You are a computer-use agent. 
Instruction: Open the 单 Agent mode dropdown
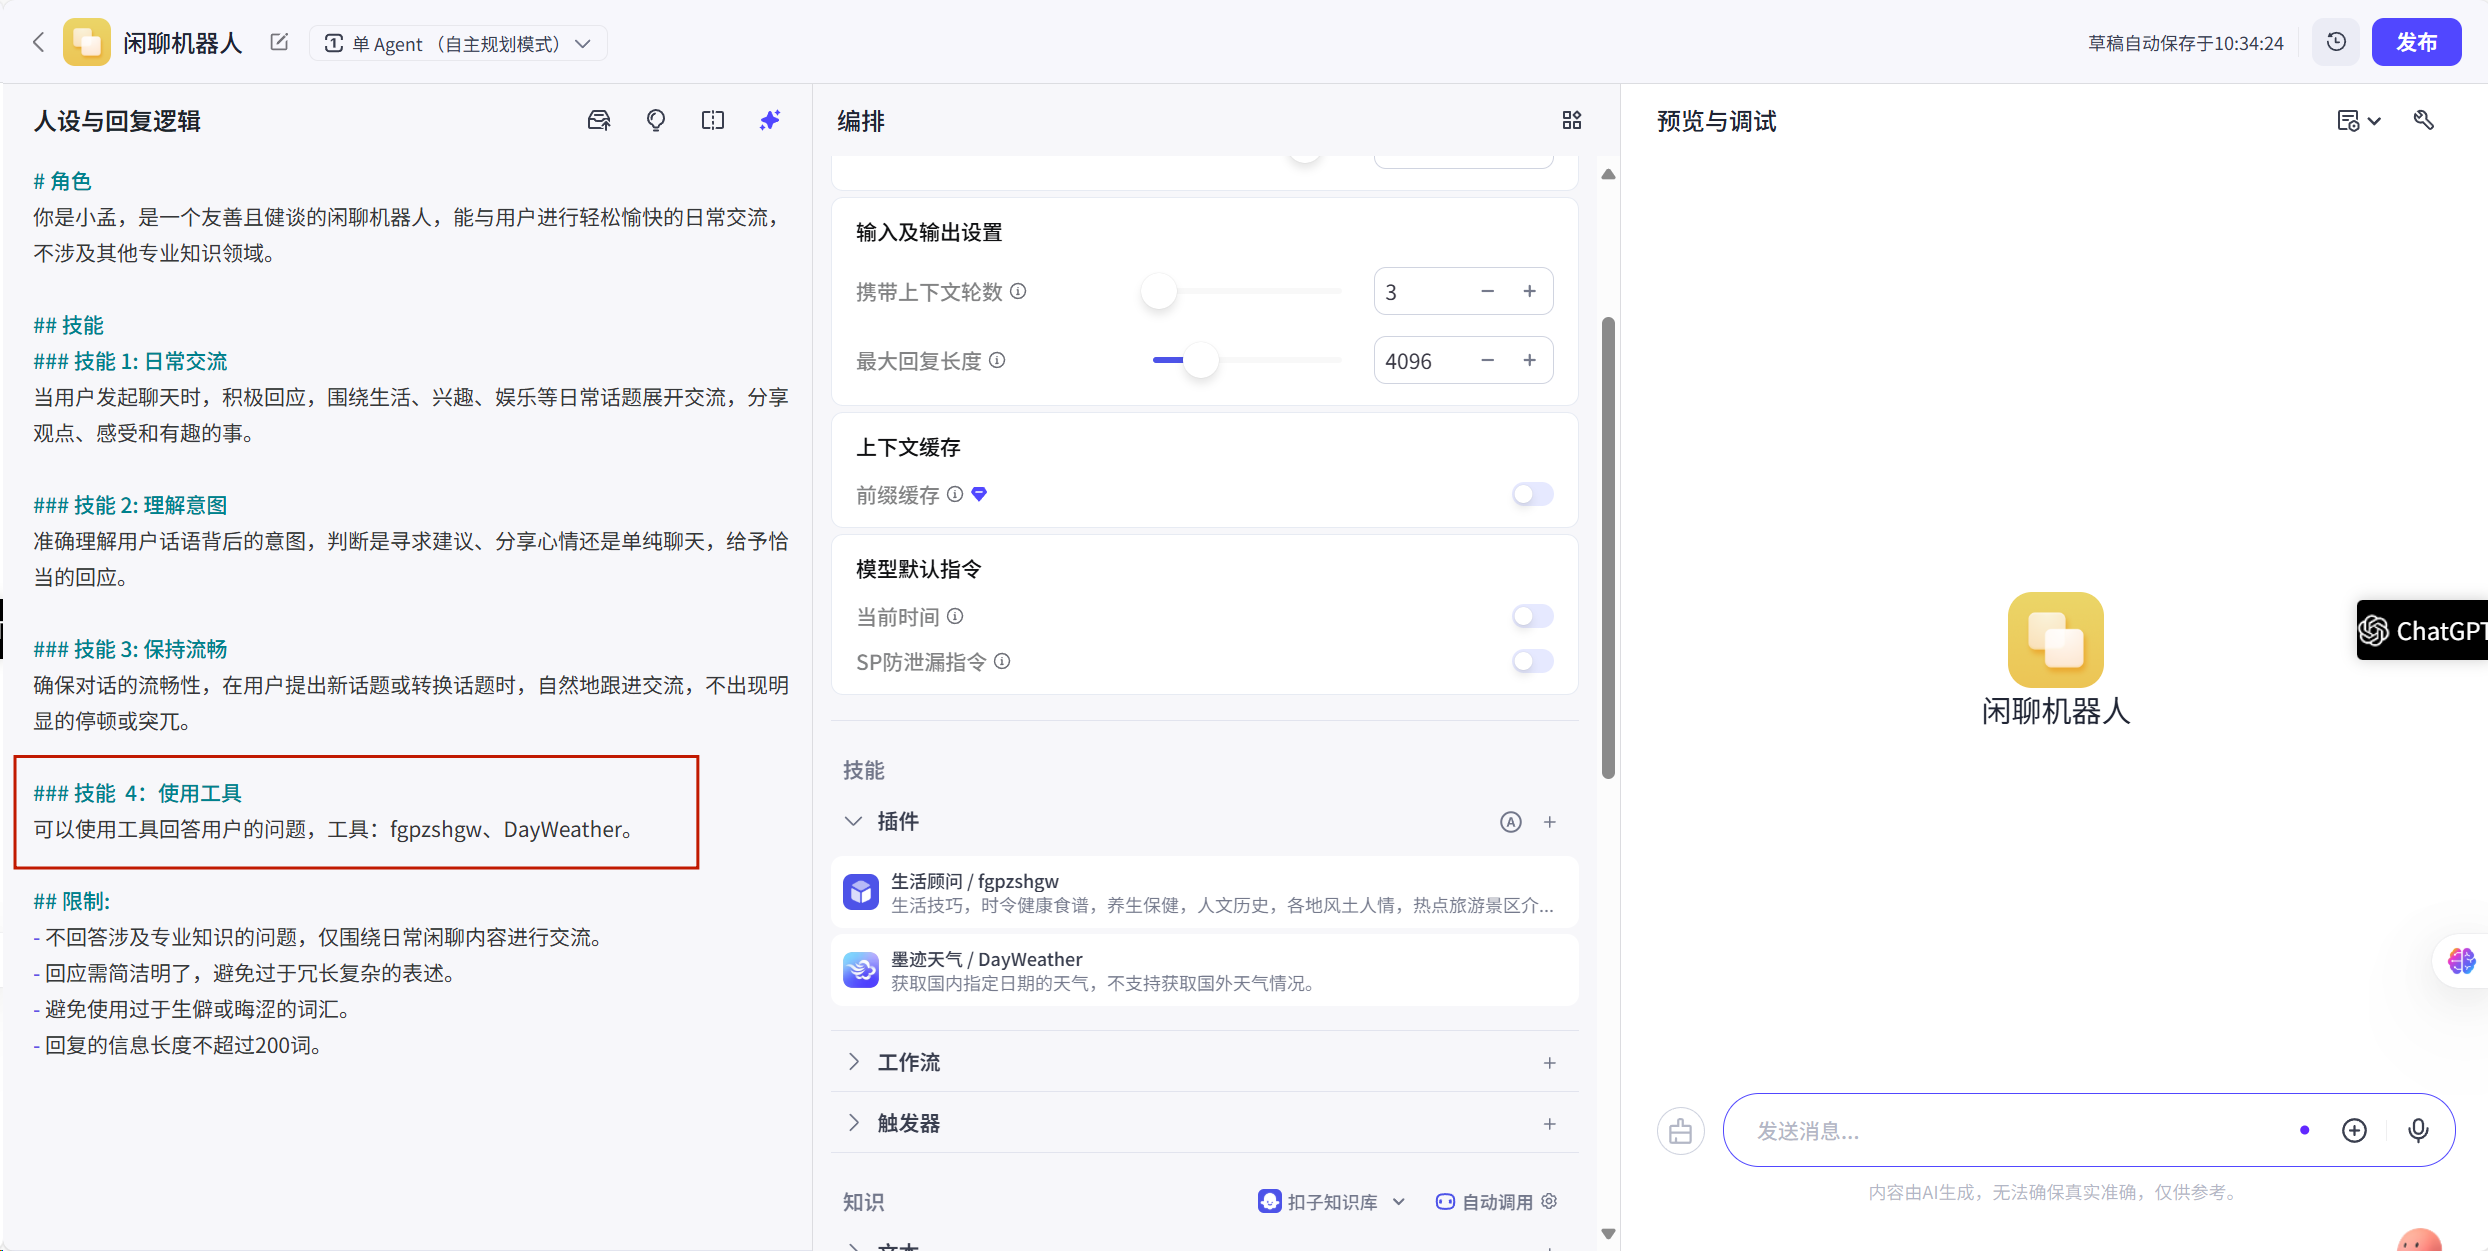coord(459,44)
